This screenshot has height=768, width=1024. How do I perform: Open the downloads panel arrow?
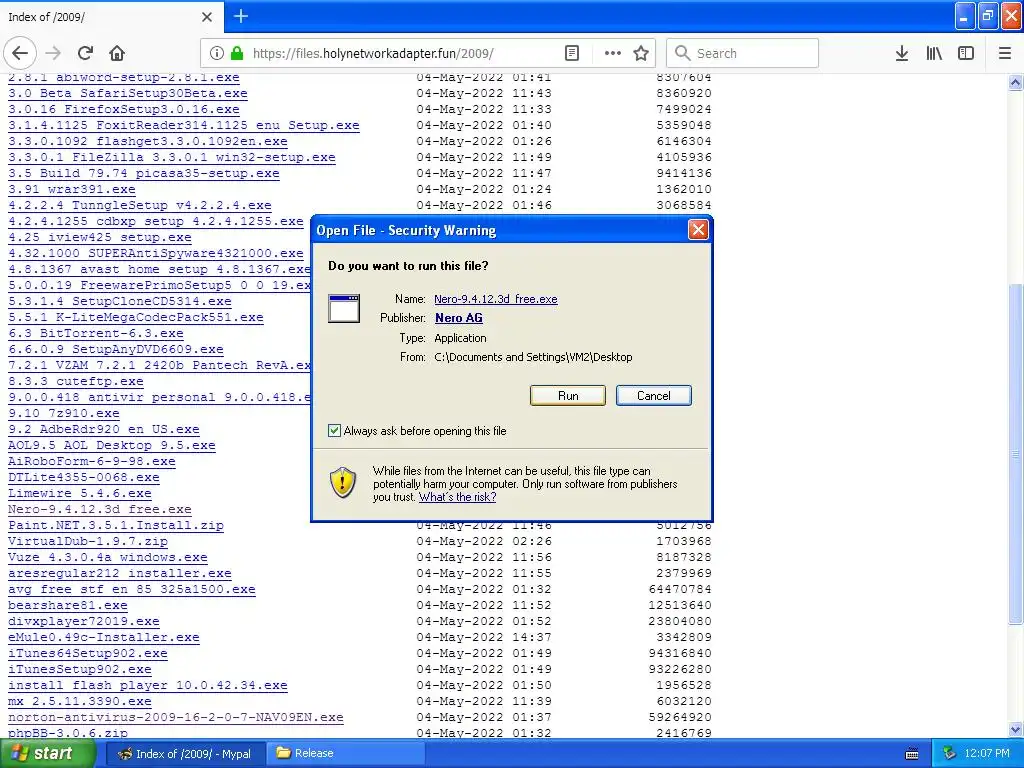[902, 53]
